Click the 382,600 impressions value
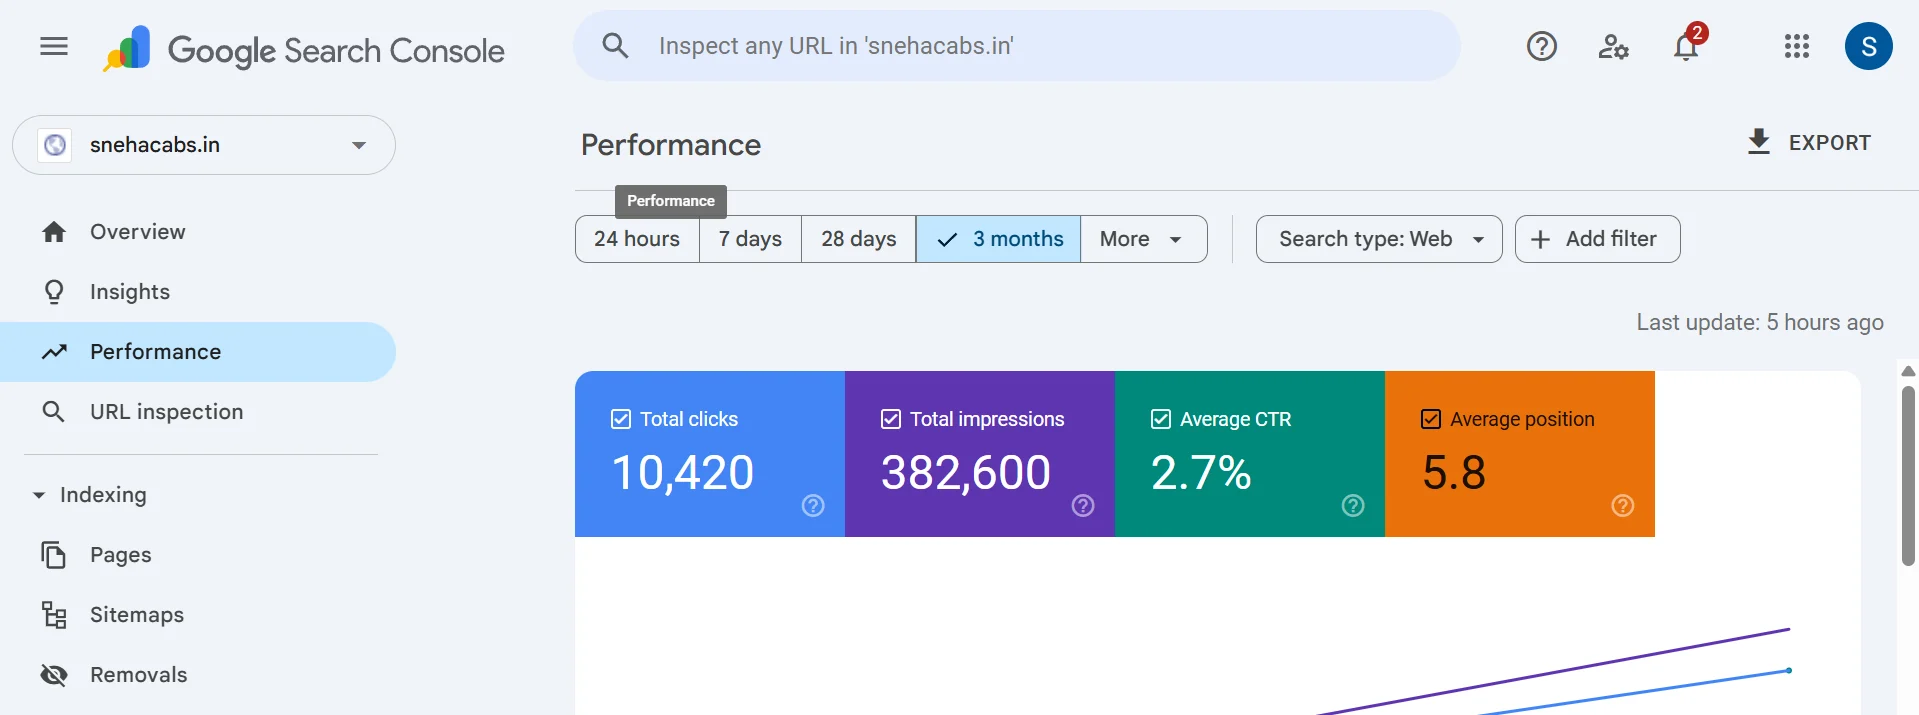The height and width of the screenshot is (715, 1919). [x=966, y=472]
